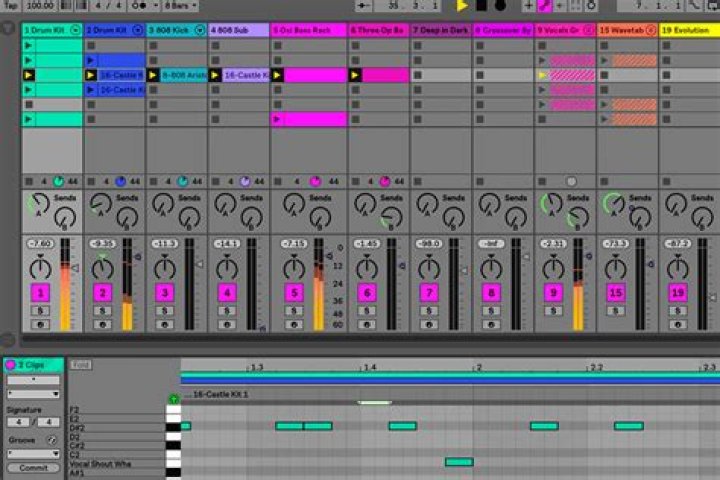Screen dimensions: 720x480
Task: Toggle track activator 9 button
Action: (x=553, y=293)
